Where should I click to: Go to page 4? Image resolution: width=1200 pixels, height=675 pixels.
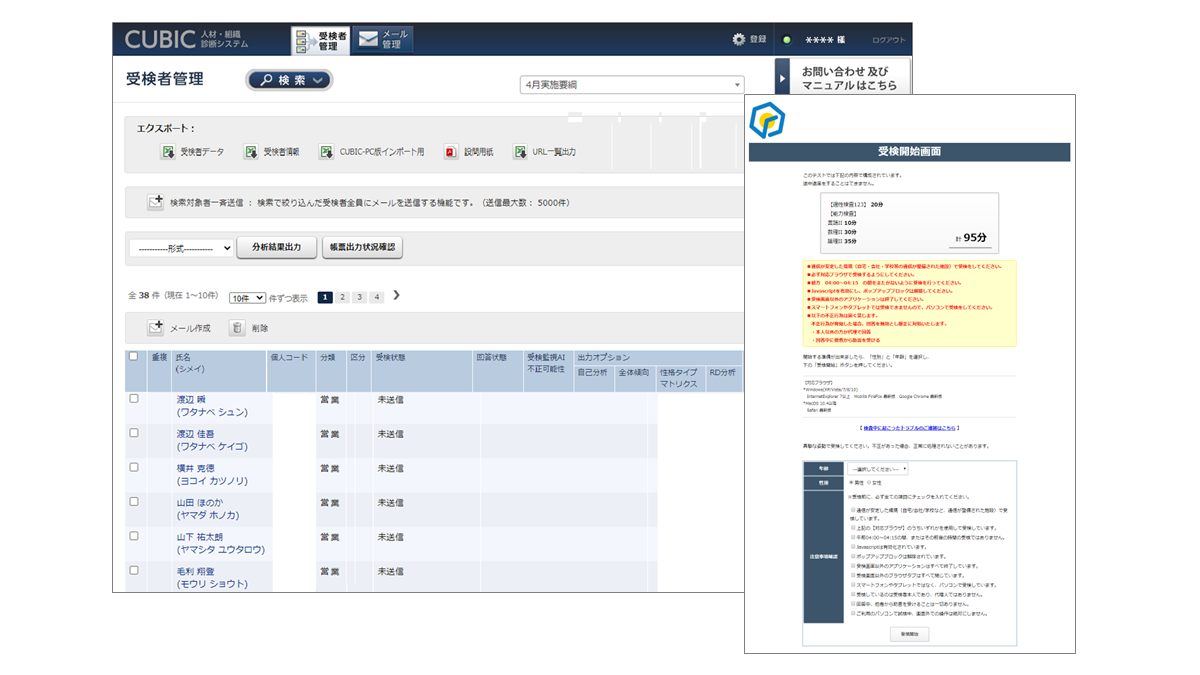click(x=377, y=297)
